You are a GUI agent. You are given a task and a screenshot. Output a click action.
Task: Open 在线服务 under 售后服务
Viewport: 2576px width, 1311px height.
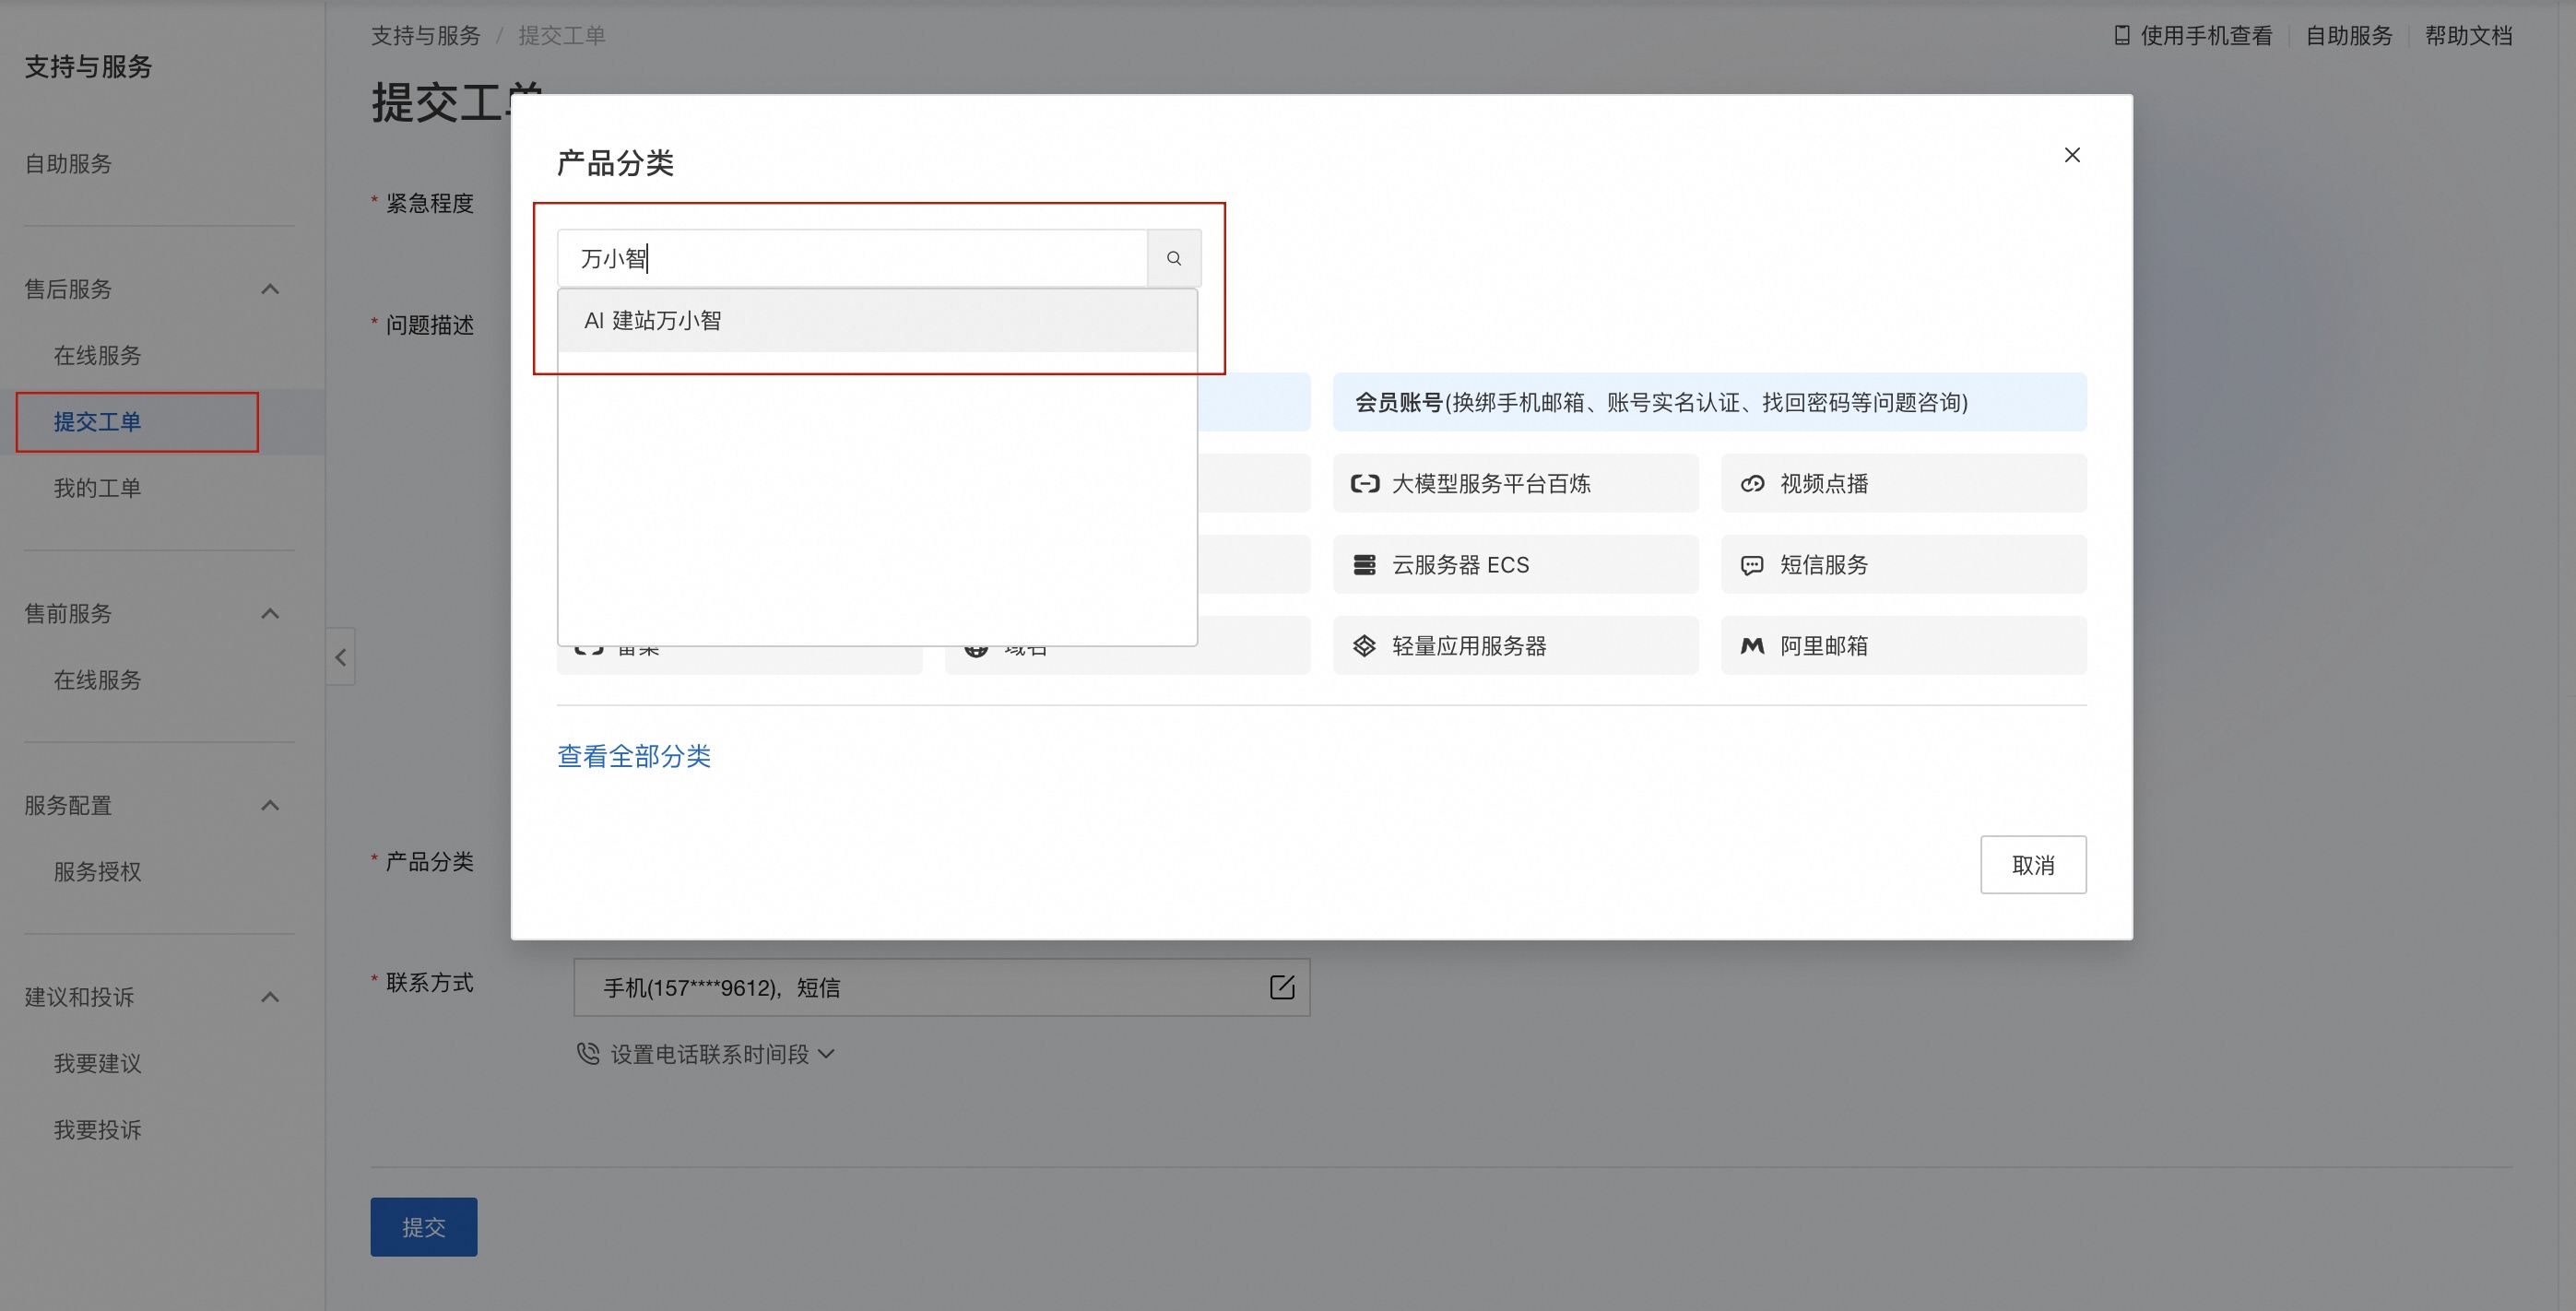[x=97, y=356]
